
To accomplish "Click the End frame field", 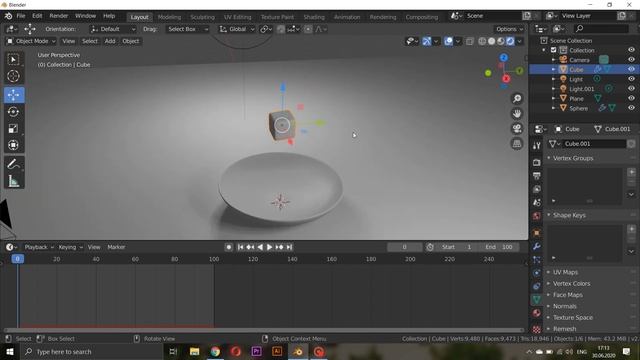I will 499,247.
